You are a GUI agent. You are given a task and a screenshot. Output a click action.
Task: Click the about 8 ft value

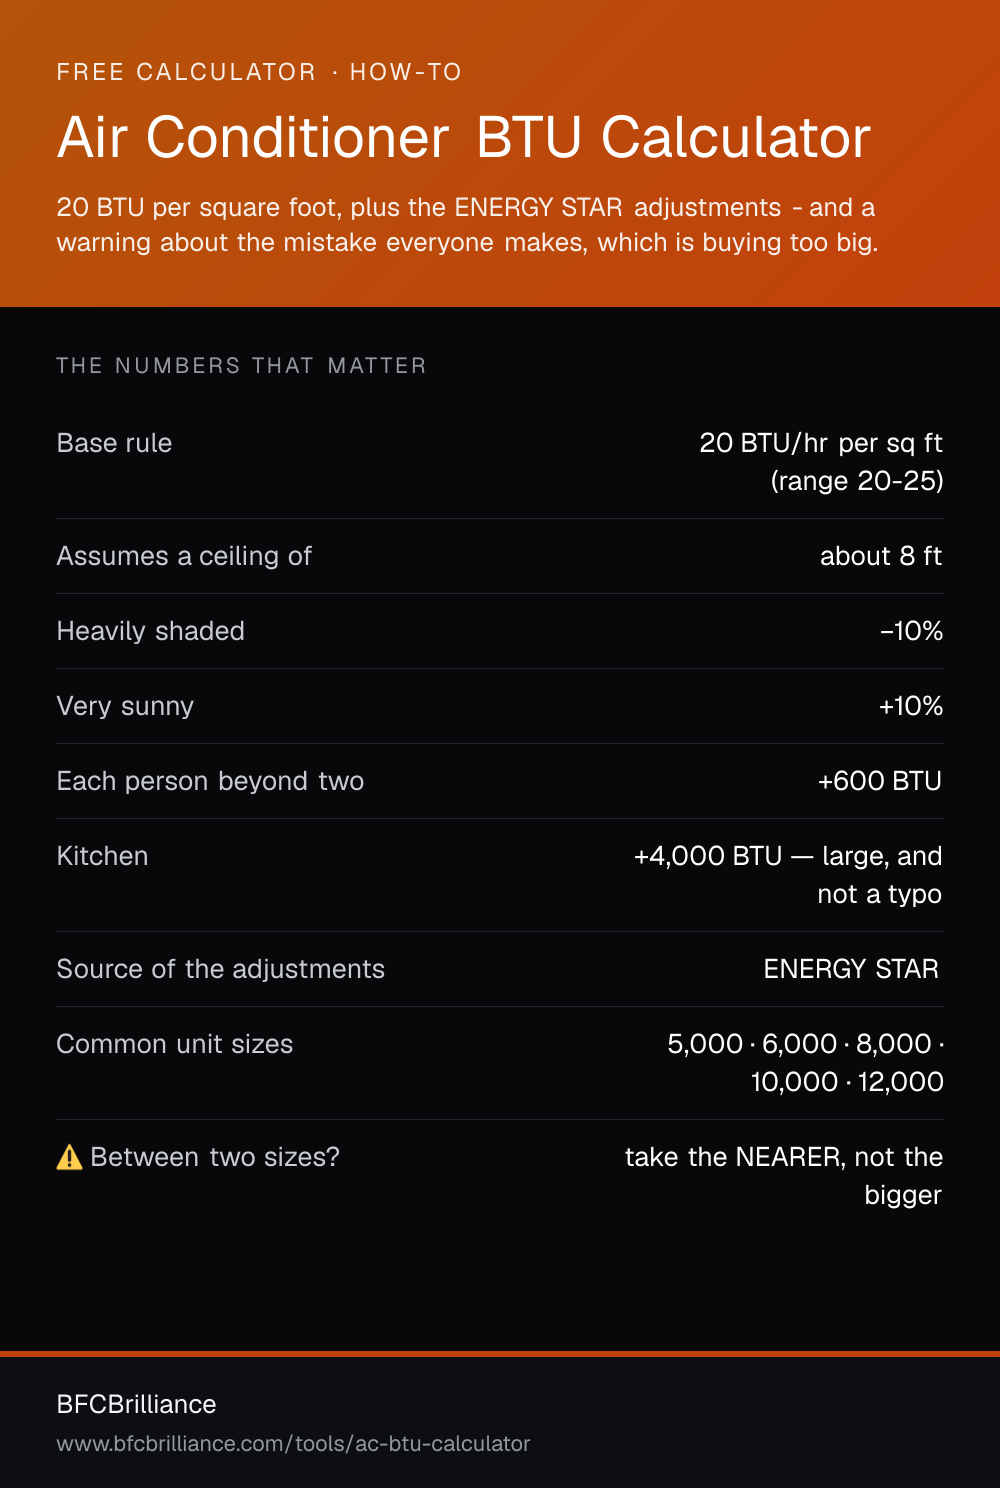(881, 556)
